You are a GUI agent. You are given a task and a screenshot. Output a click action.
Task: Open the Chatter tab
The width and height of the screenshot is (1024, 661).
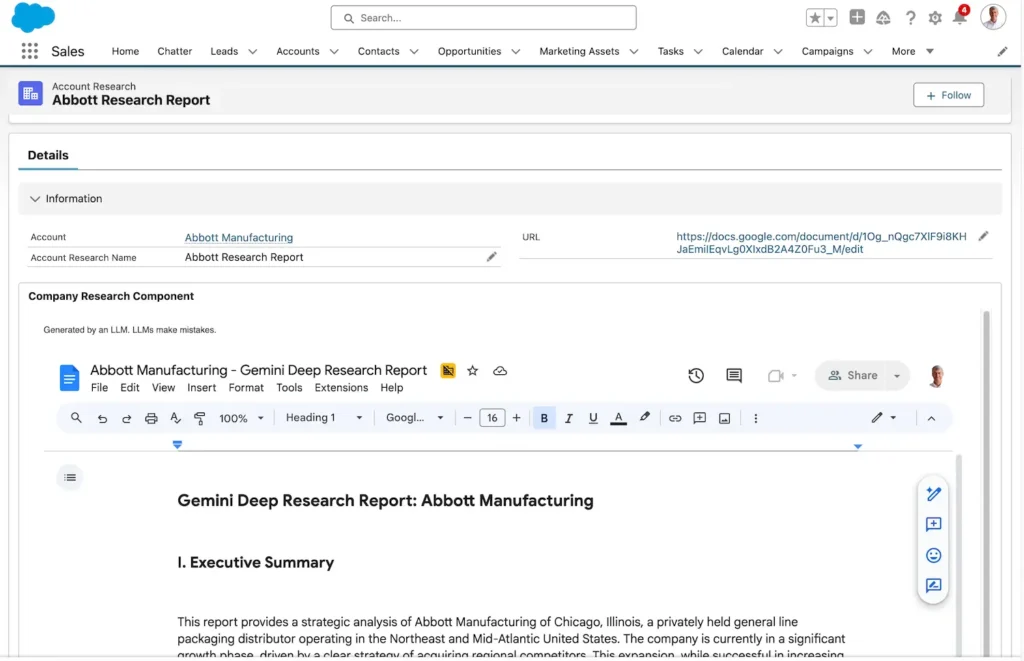point(174,51)
